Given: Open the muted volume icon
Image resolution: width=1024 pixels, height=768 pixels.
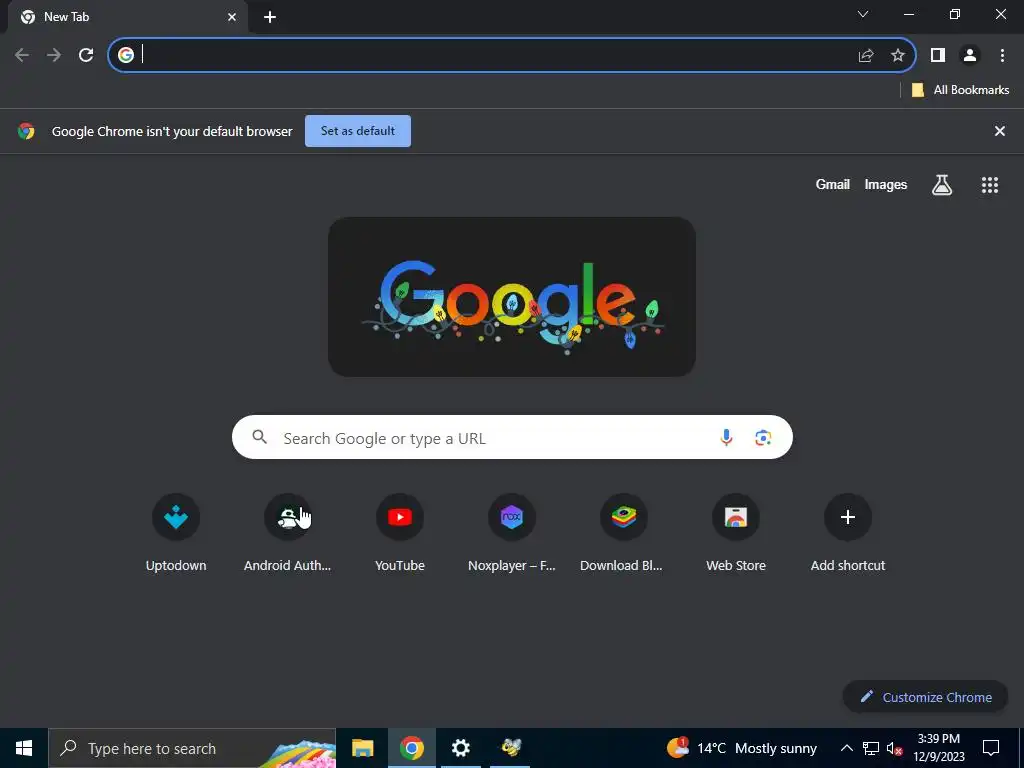Looking at the screenshot, I should 895,748.
